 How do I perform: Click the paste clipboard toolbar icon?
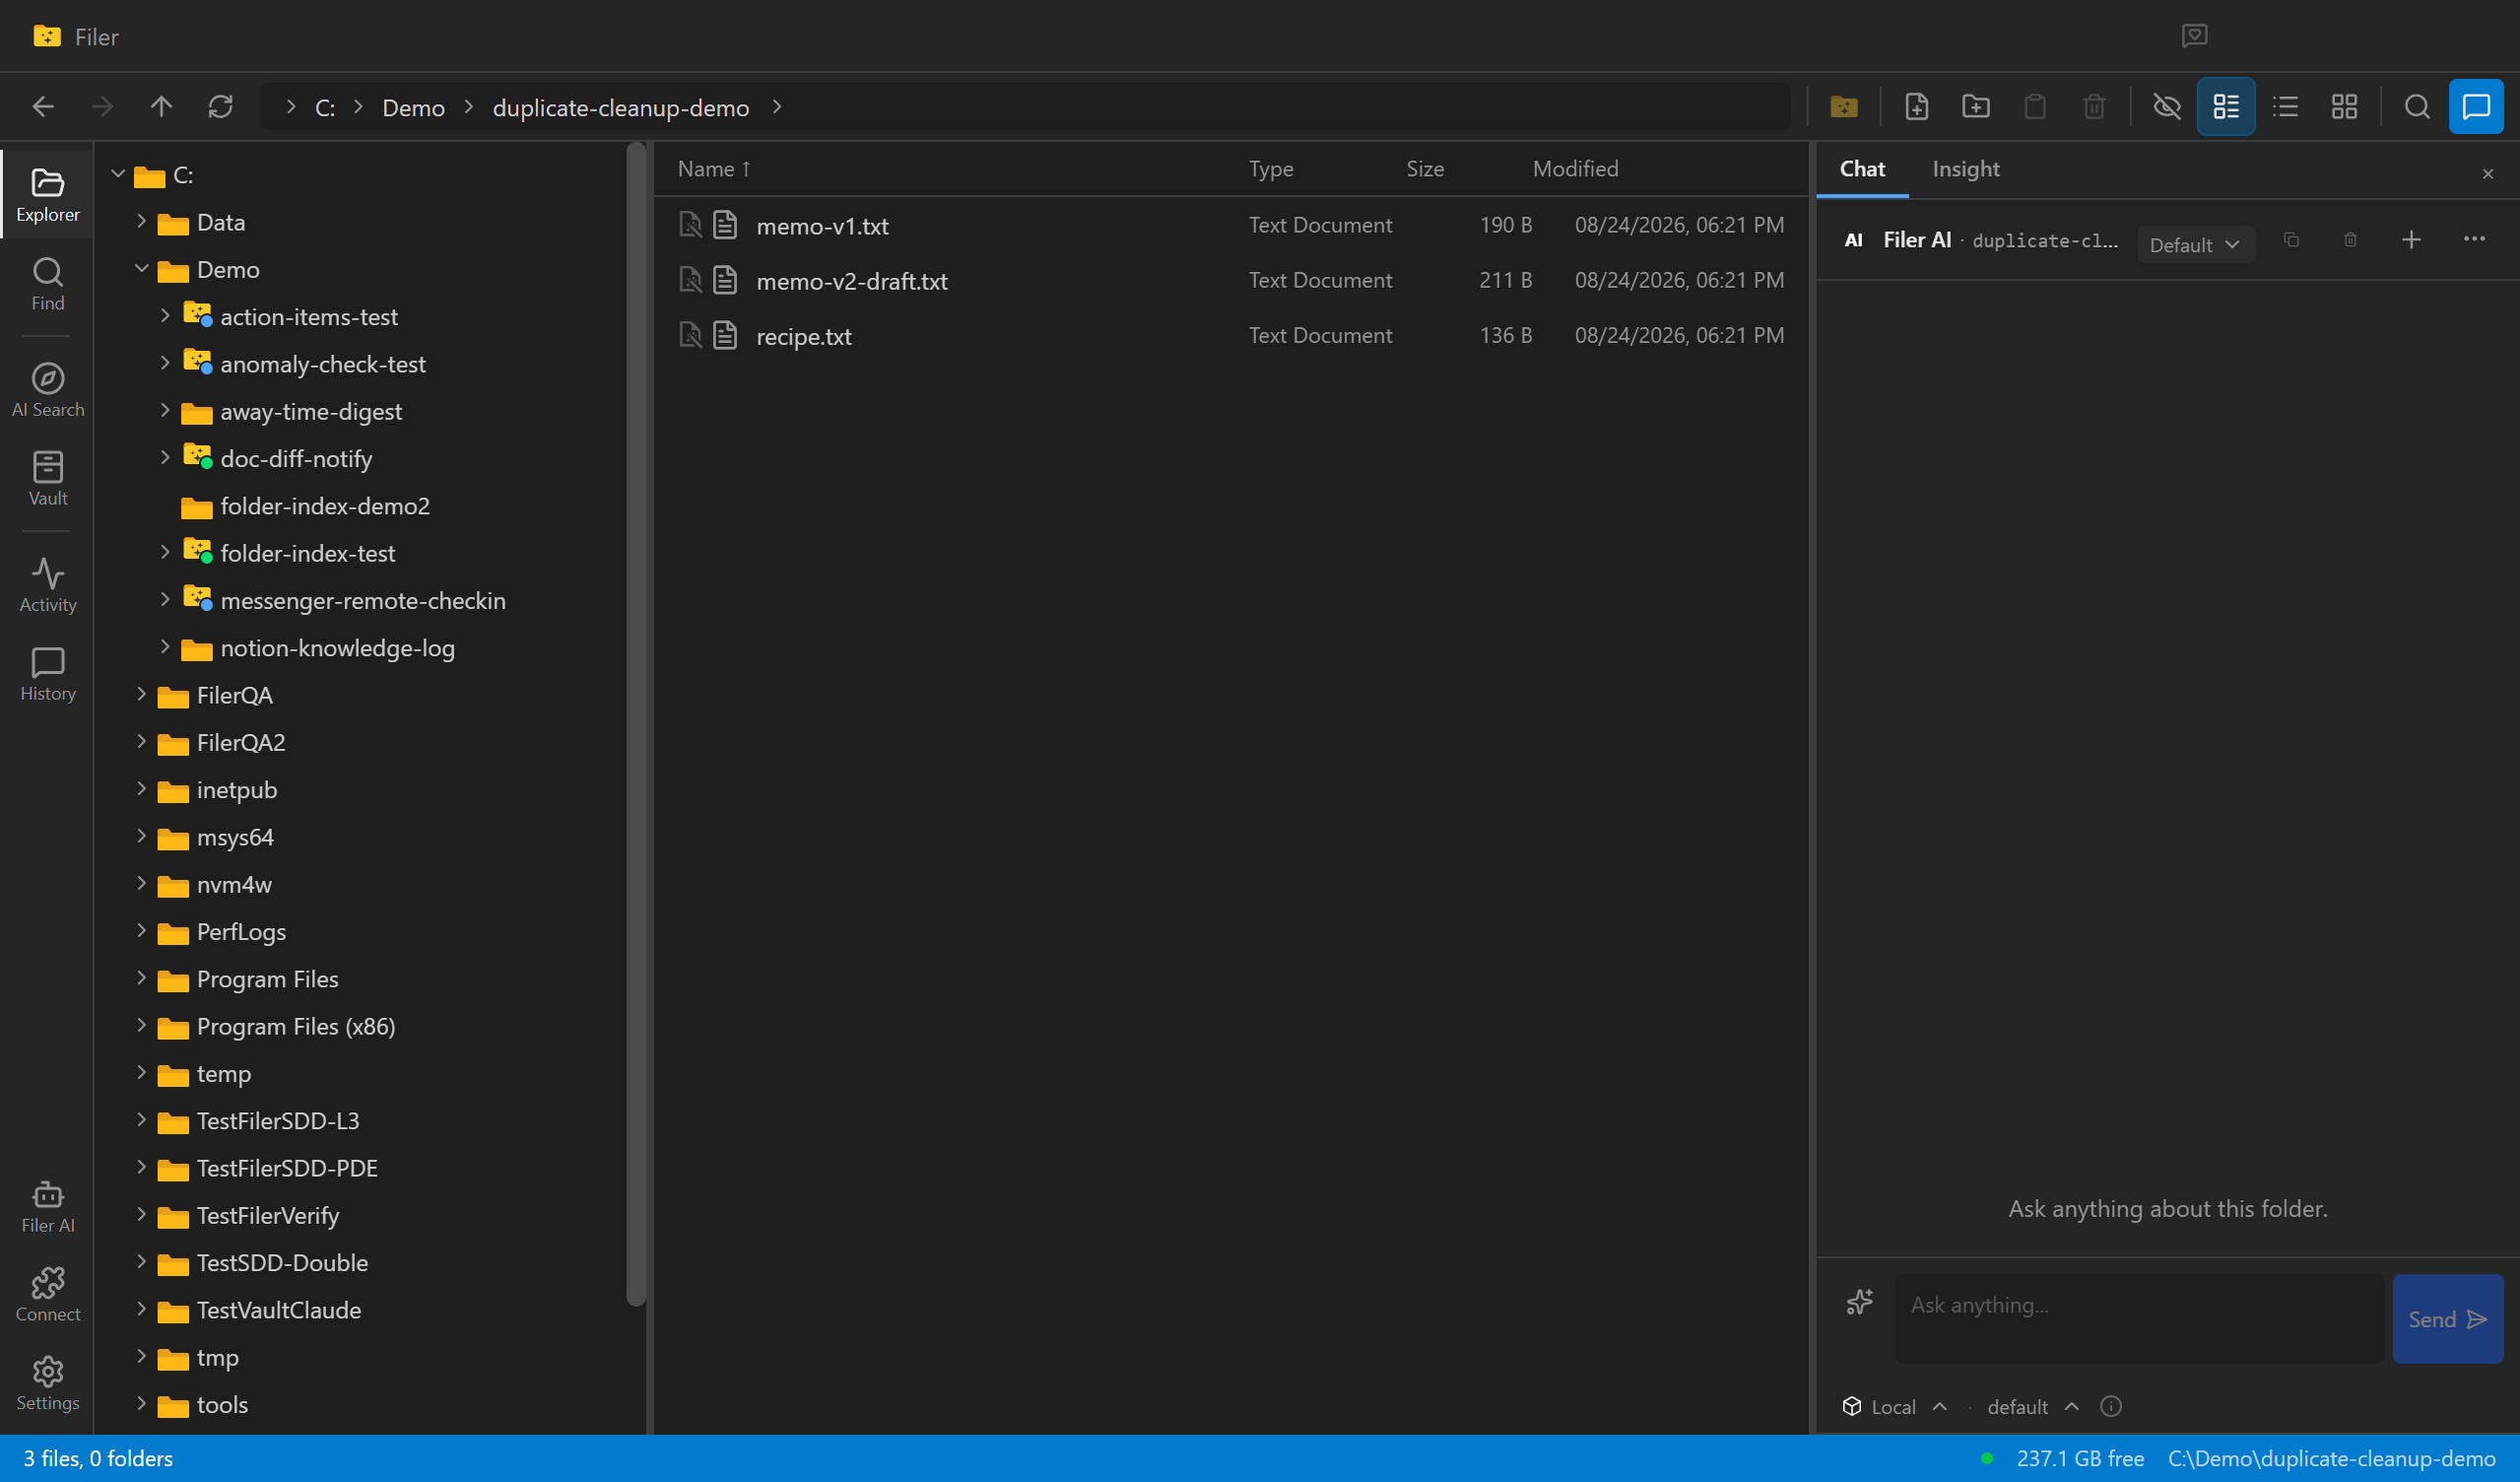click(2035, 107)
